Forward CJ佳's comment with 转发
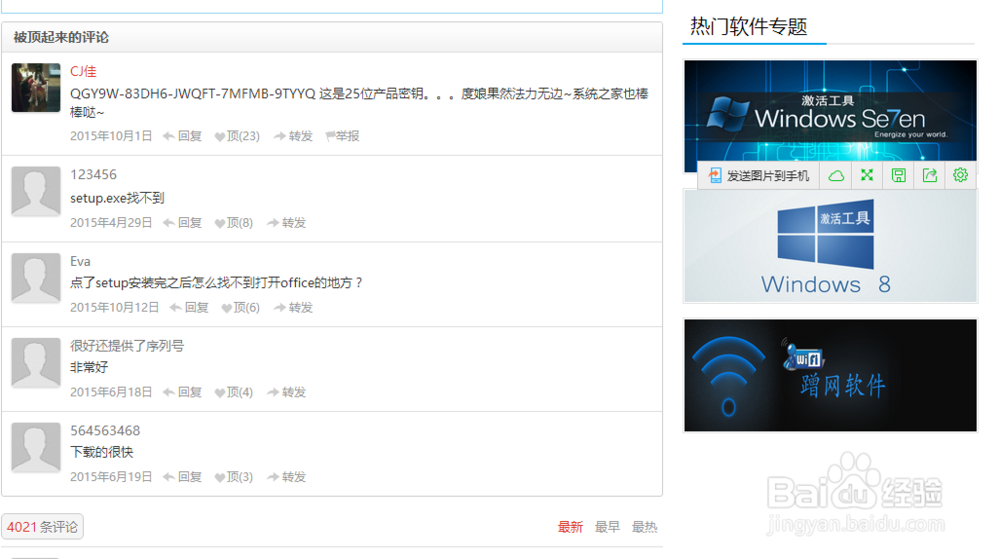The height and width of the screenshot is (559, 1000). (293, 136)
